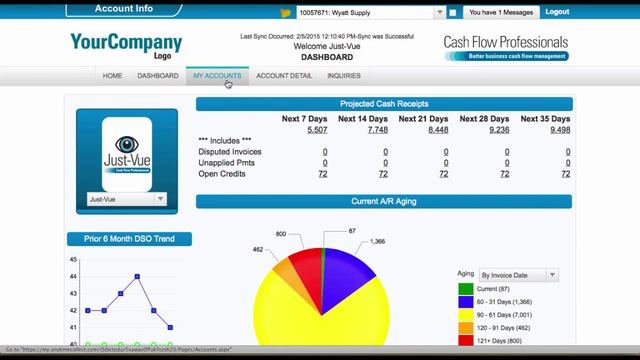Click the Open Credits row label
Viewport: 640px width, 360px height.
222,174
